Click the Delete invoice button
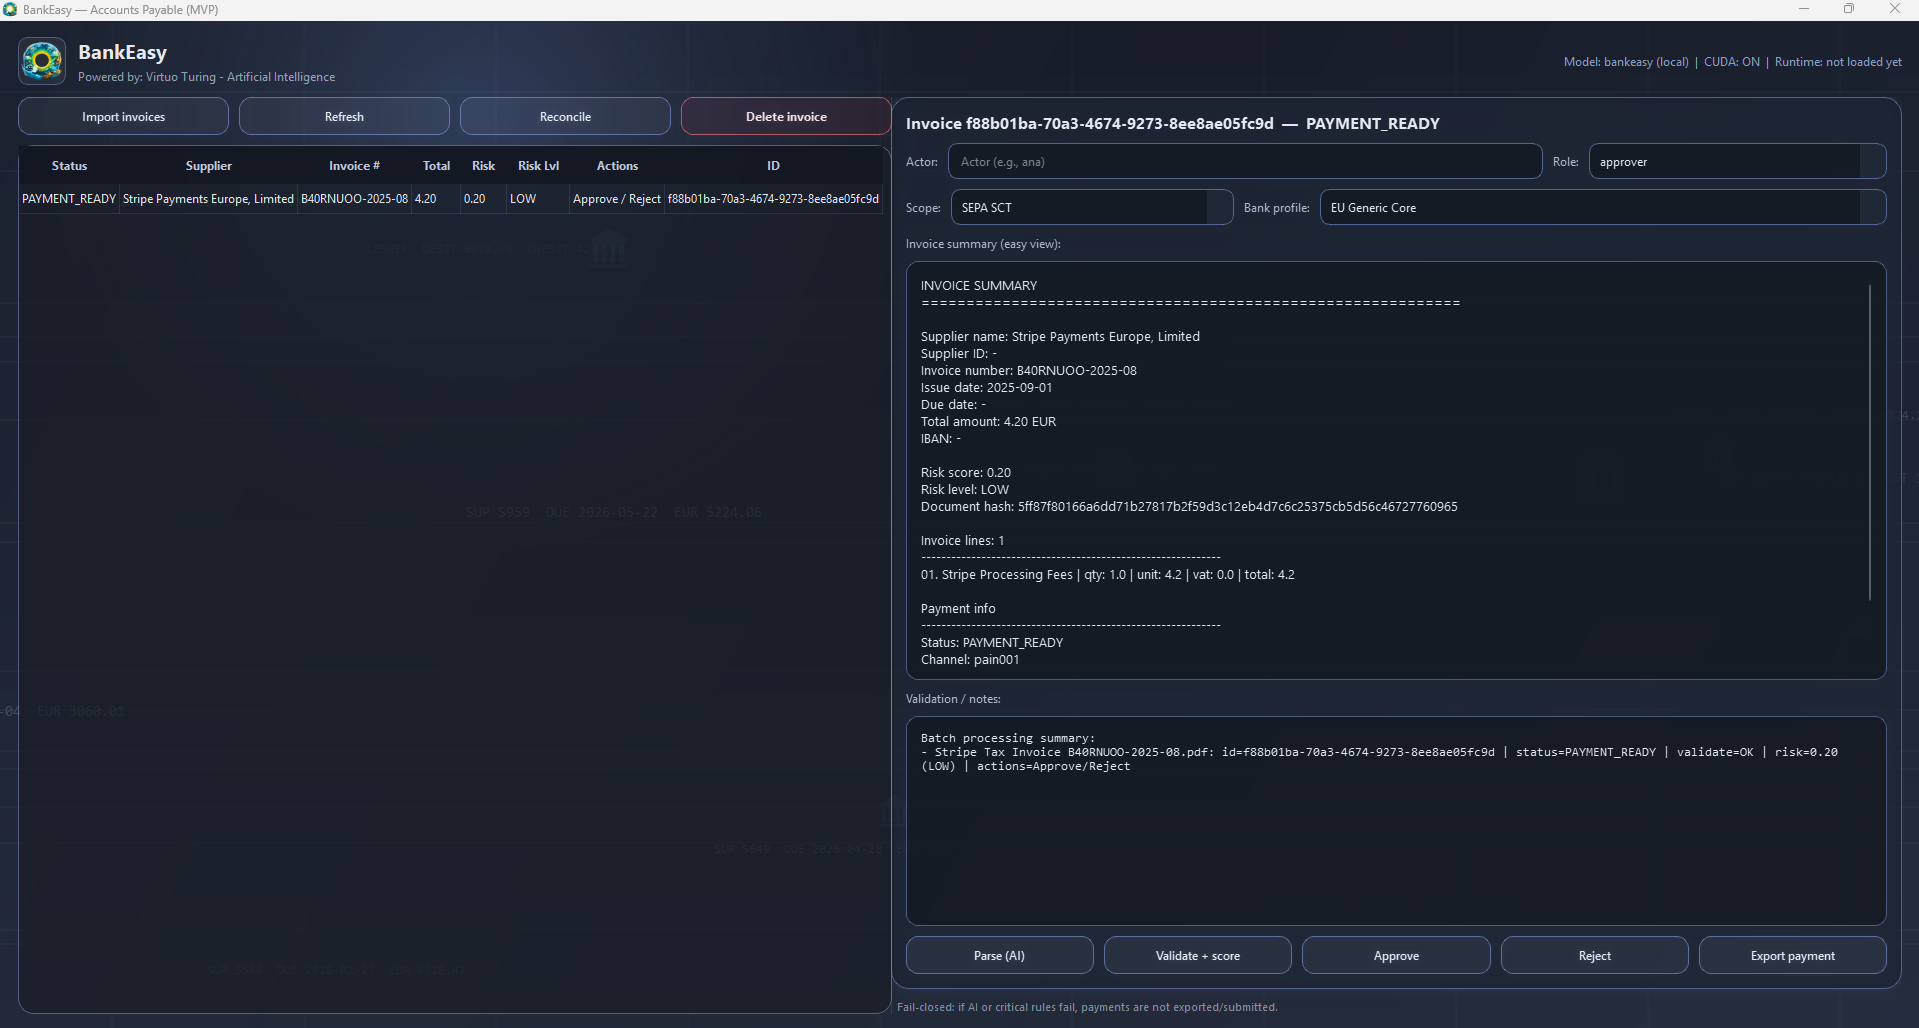1919x1028 pixels. pos(785,116)
